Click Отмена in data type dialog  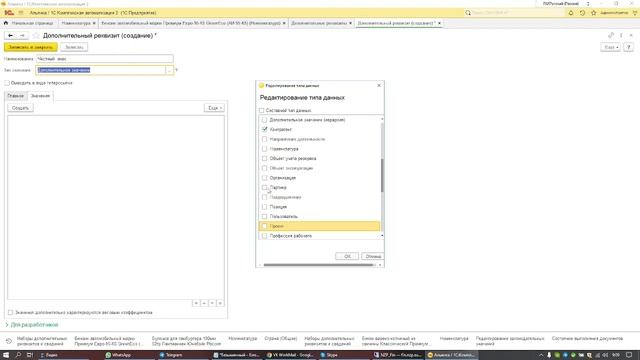[x=373, y=256]
